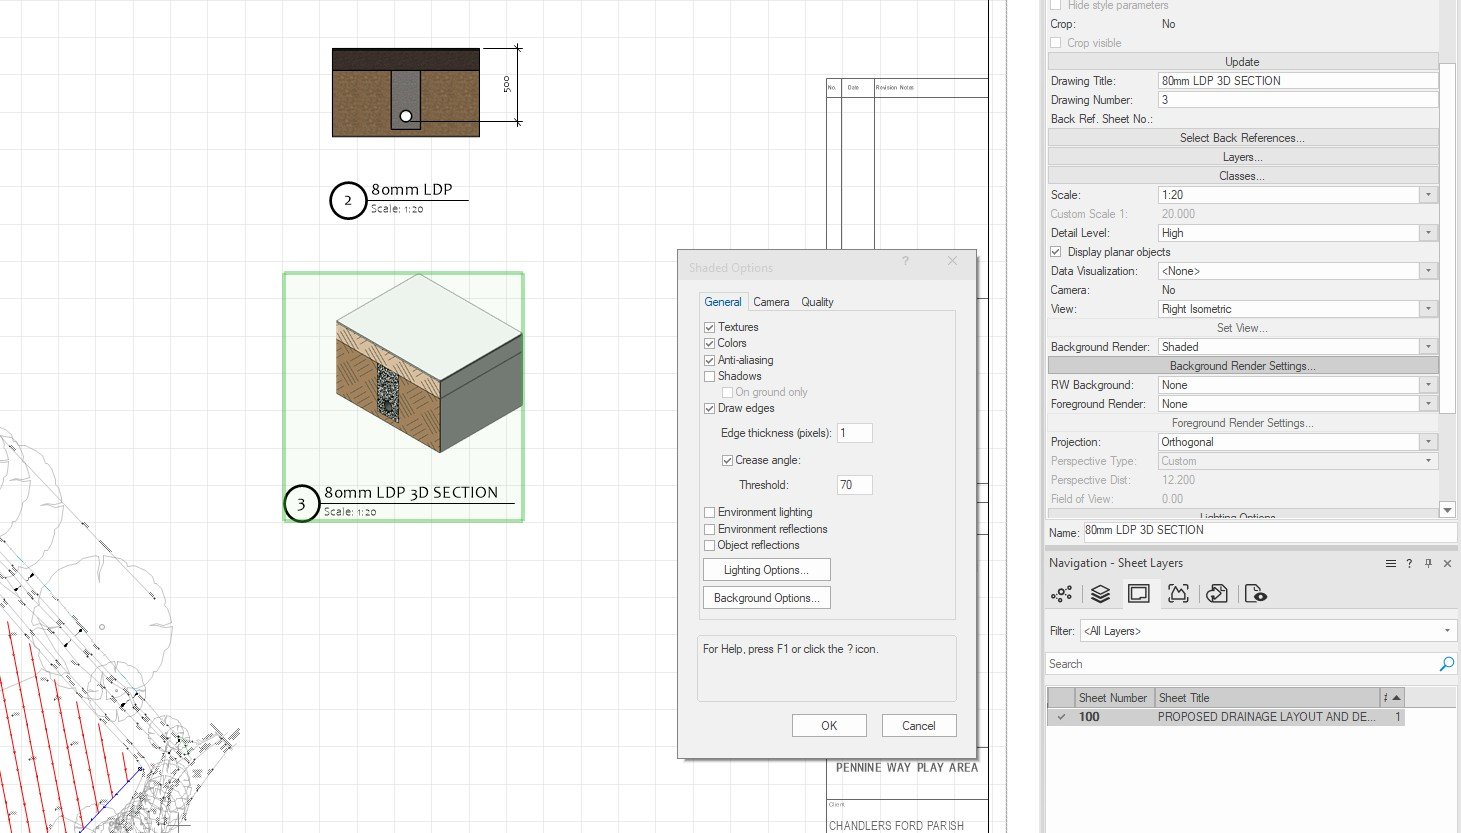Switch to the Camera tab in Shaded Options
The width and height of the screenshot is (1461, 833).
pos(771,301)
